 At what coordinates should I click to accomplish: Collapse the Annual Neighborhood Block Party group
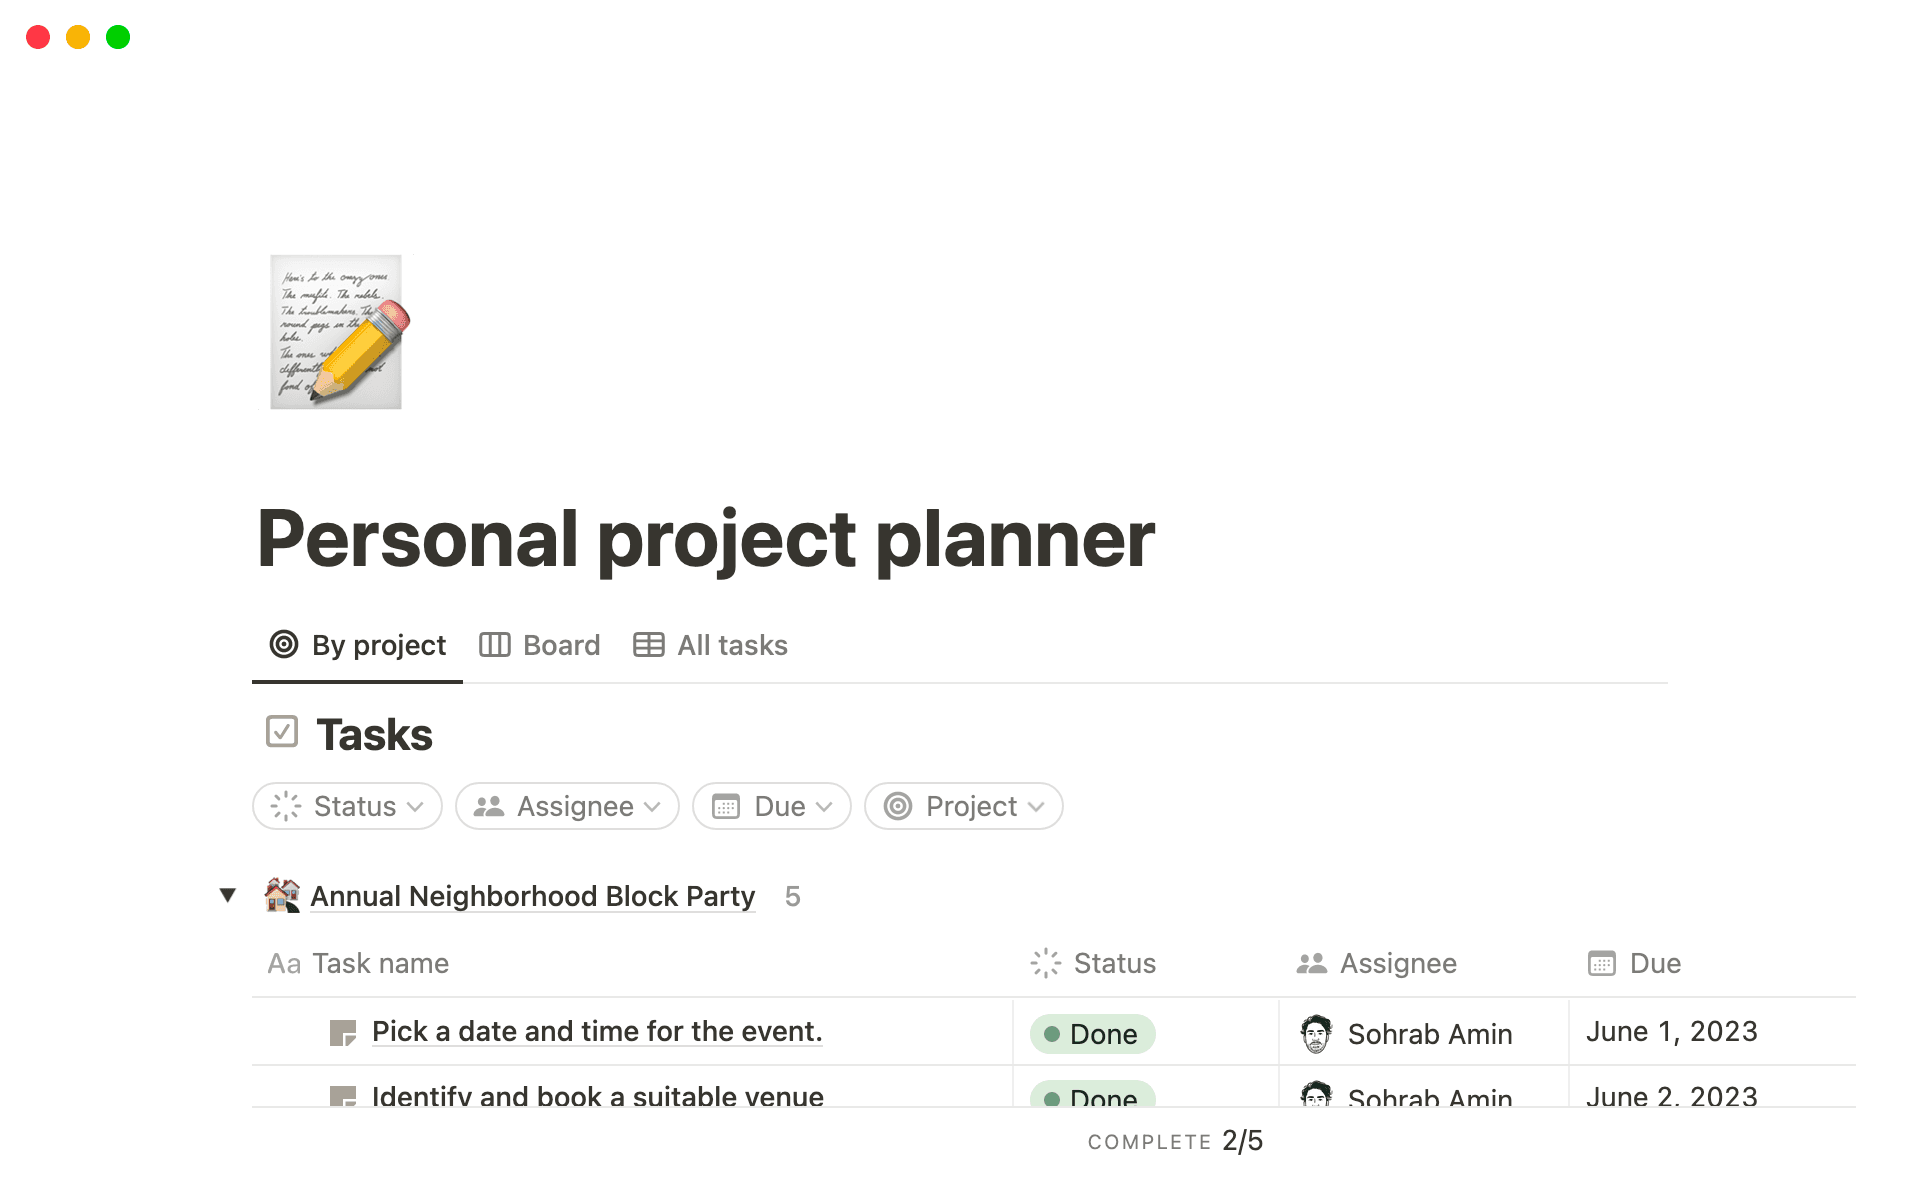[228, 895]
